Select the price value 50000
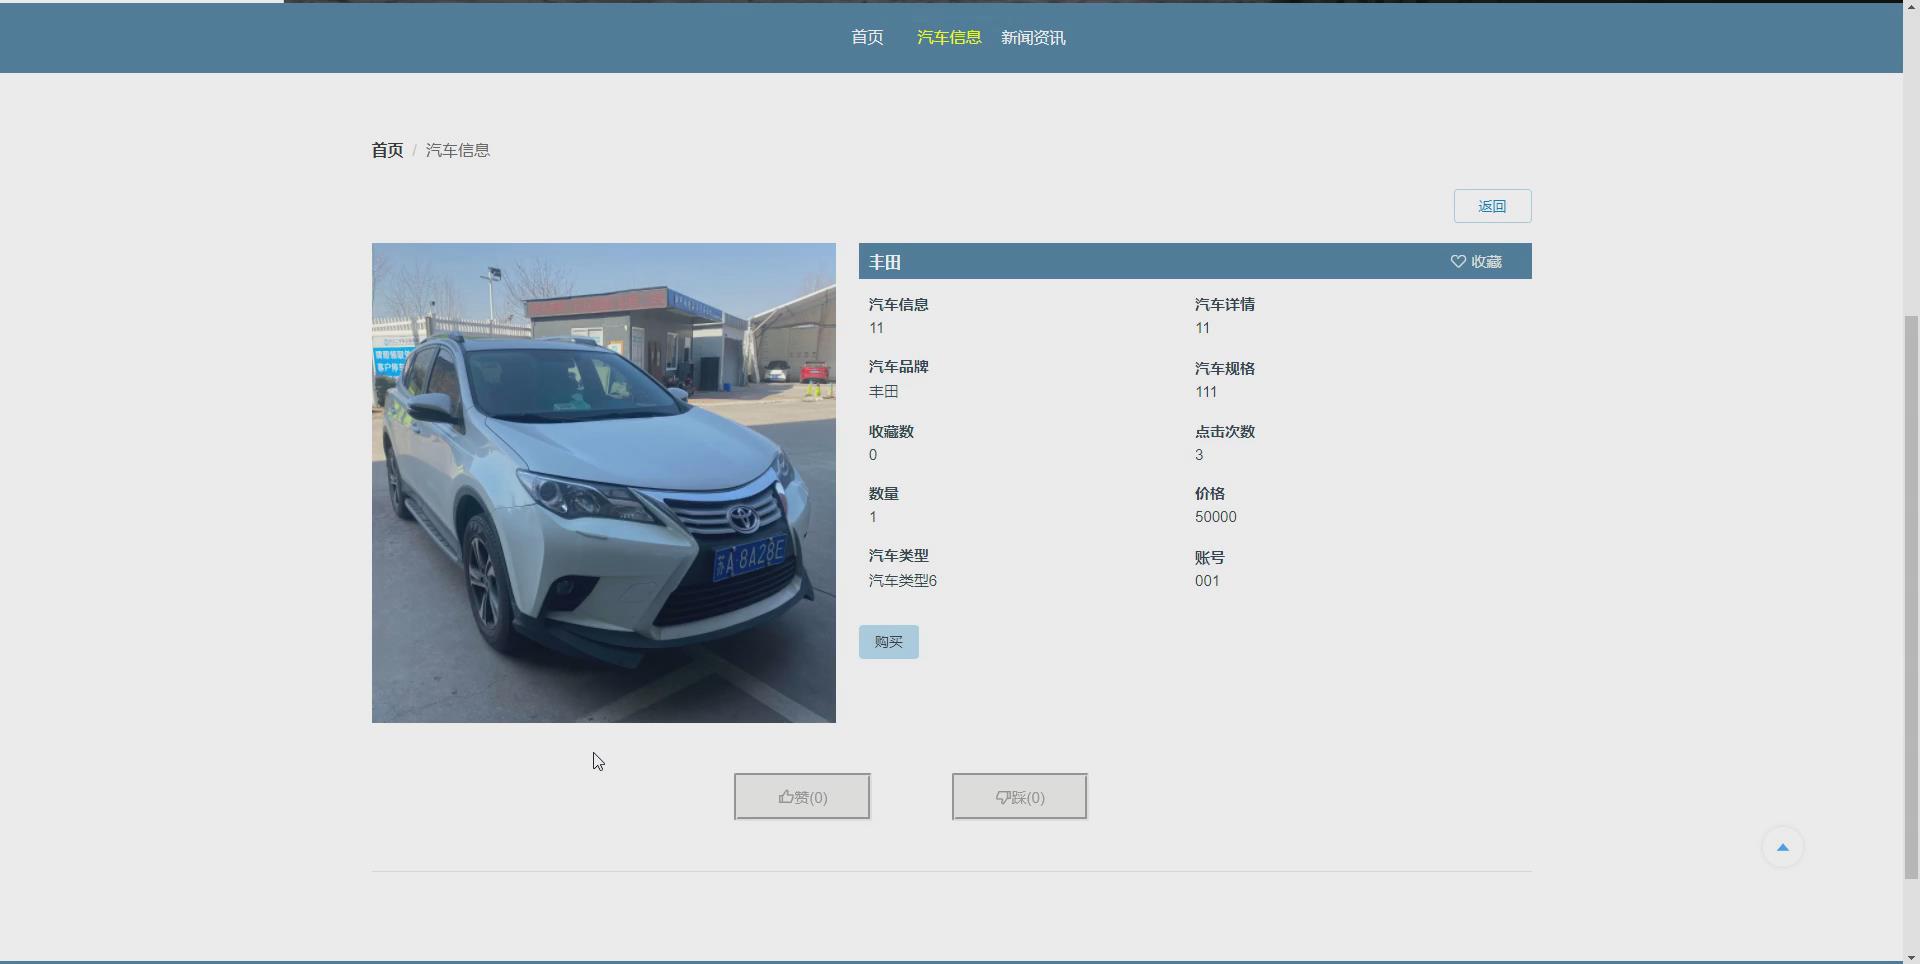Viewport: 1920px width, 964px height. click(1215, 517)
